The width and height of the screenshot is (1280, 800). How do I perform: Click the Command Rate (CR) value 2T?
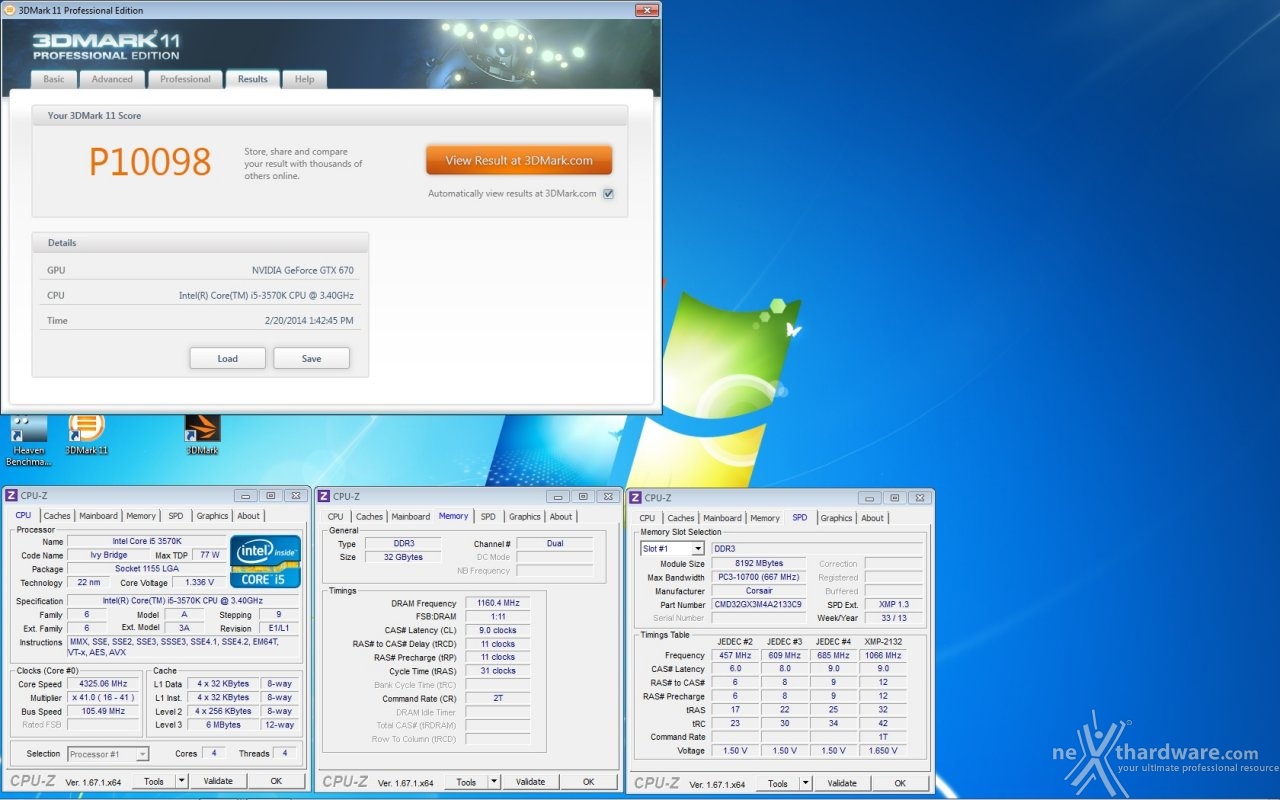497,698
